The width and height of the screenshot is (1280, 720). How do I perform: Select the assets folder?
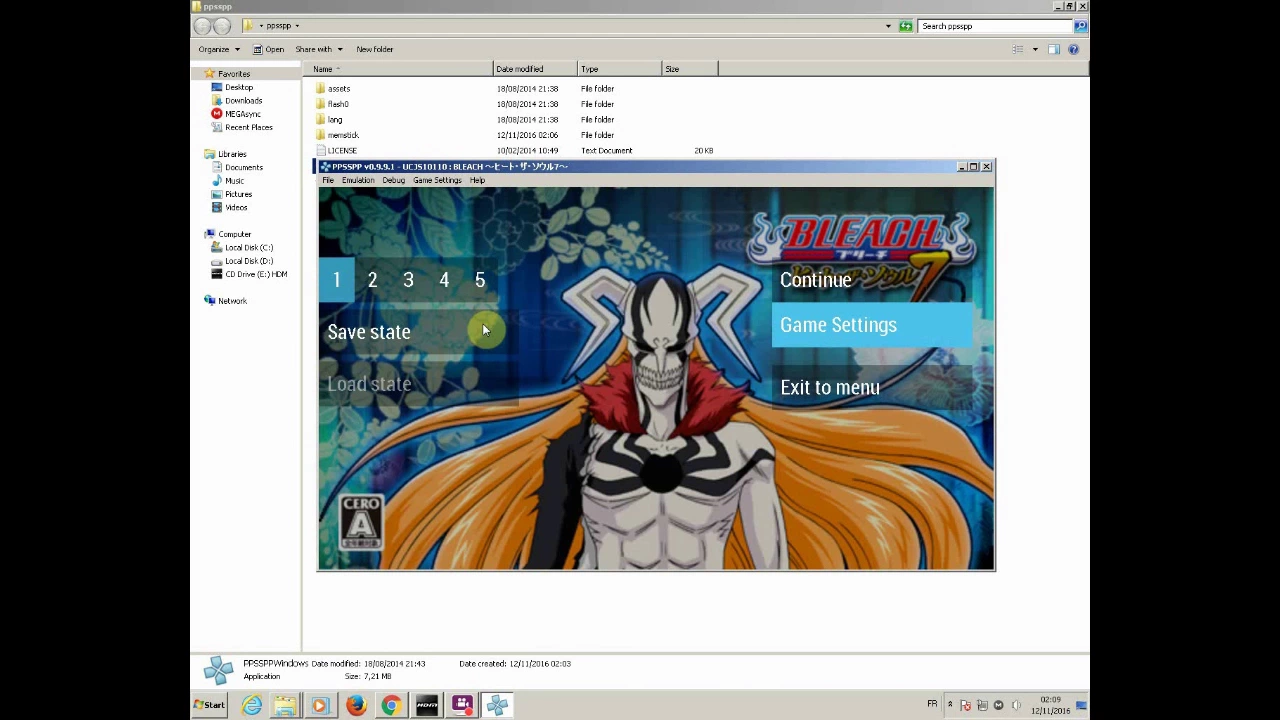tap(338, 89)
